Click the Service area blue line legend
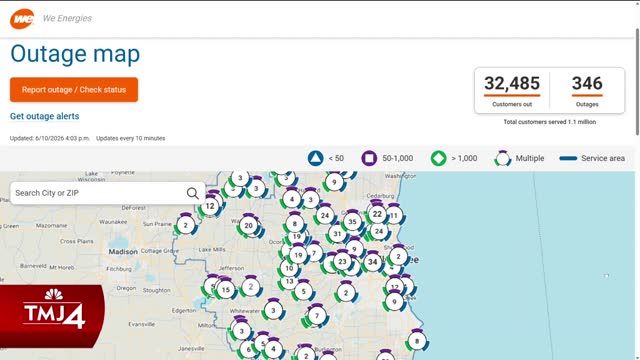 [x=568, y=158]
